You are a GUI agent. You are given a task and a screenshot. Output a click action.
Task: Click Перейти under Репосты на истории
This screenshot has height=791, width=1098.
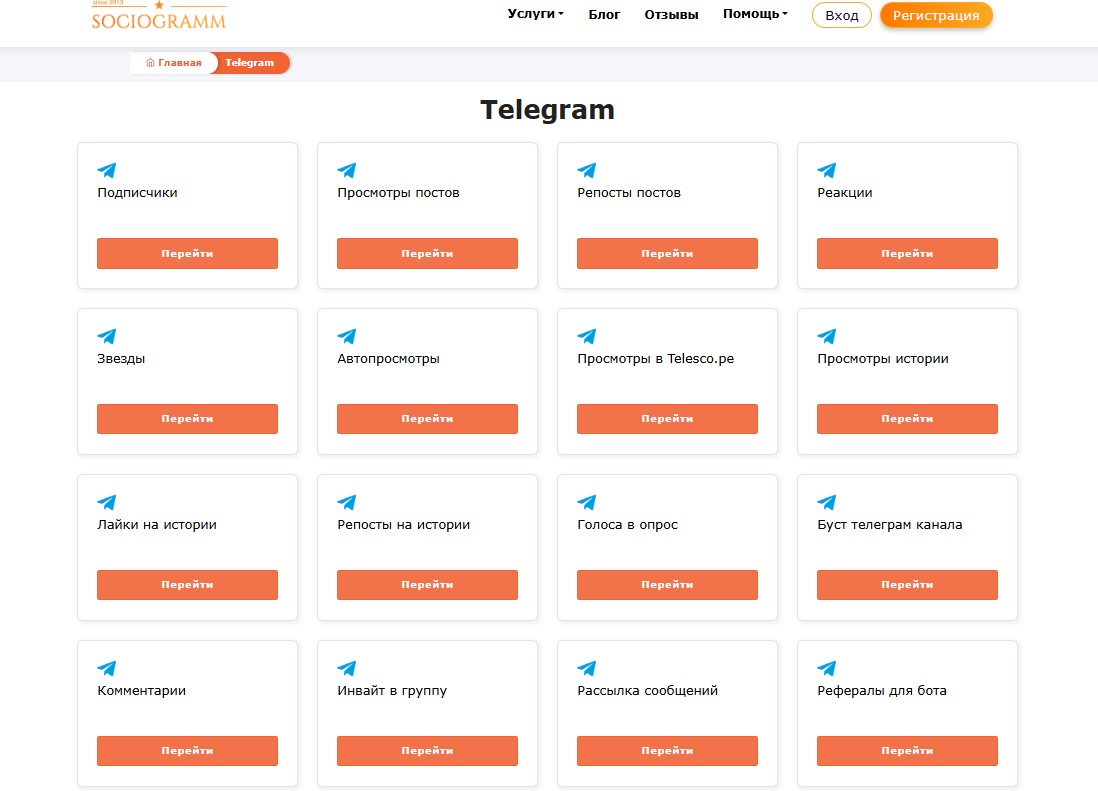[427, 584]
